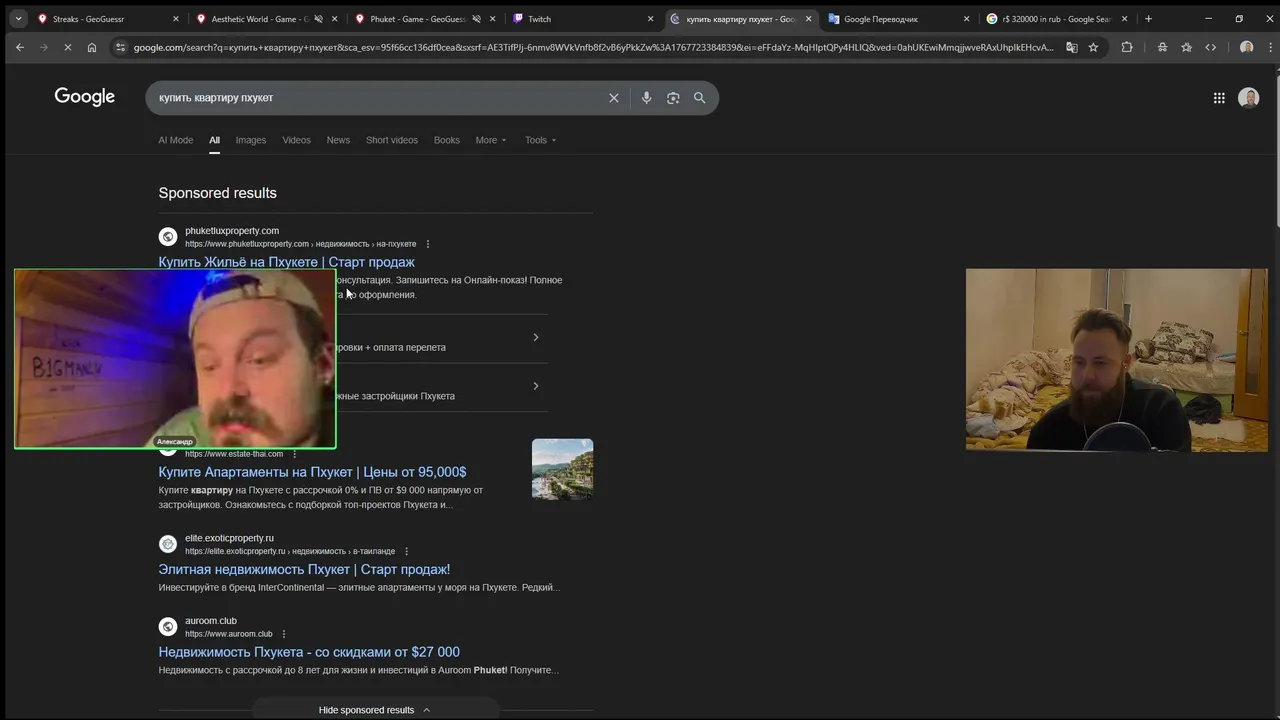The height and width of the screenshot is (720, 1280).
Task: Open Элитная недвижимость Пхукет ad link
Action: [304, 569]
